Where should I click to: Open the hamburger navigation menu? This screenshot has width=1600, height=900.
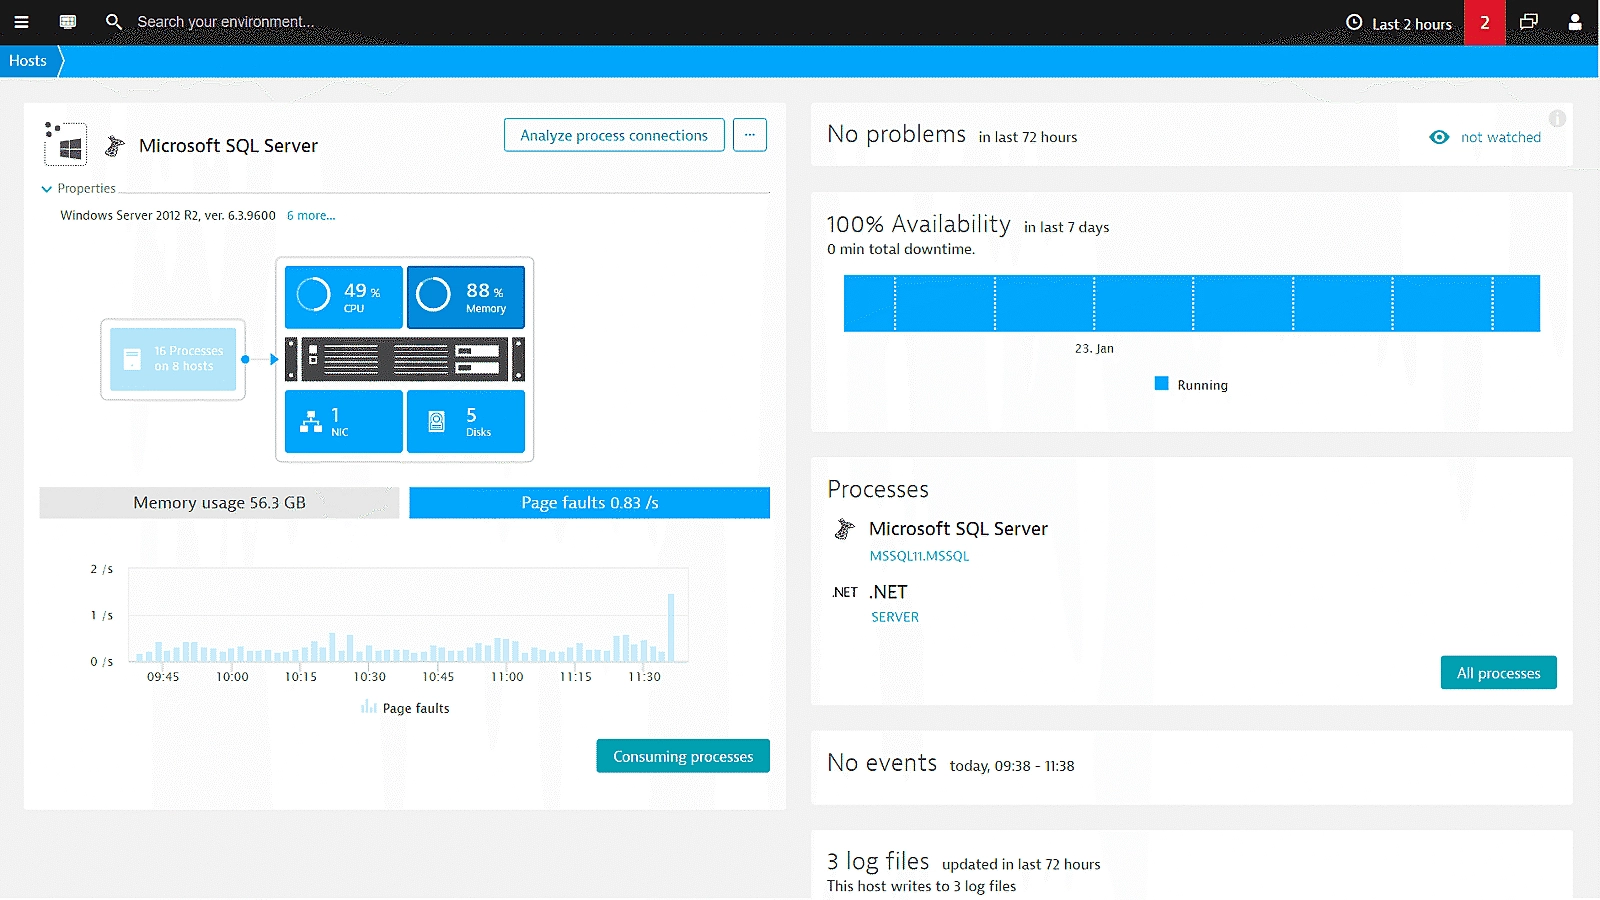pyautogui.click(x=21, y=22)
